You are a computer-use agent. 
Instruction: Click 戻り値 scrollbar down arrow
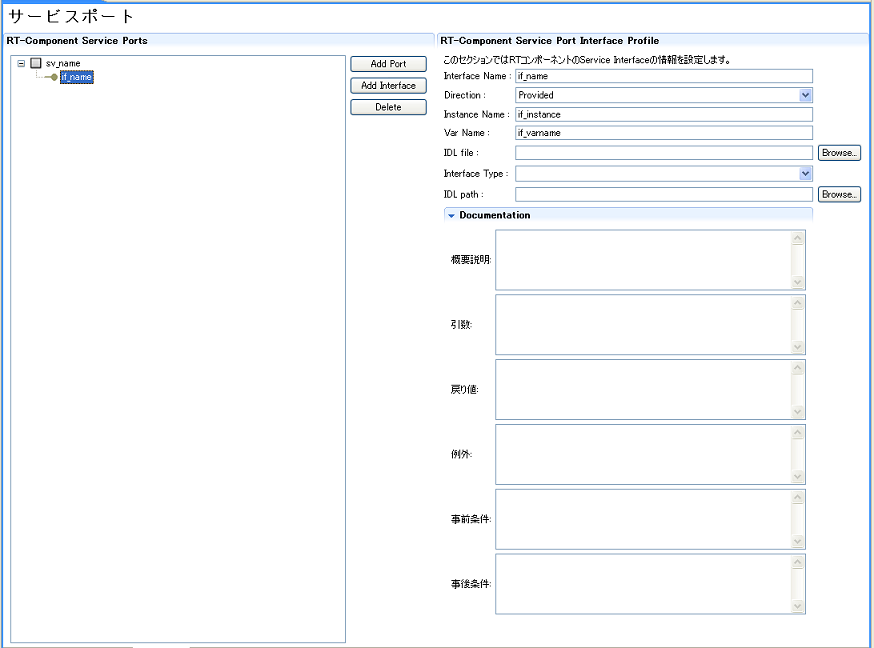click(798, 411)
